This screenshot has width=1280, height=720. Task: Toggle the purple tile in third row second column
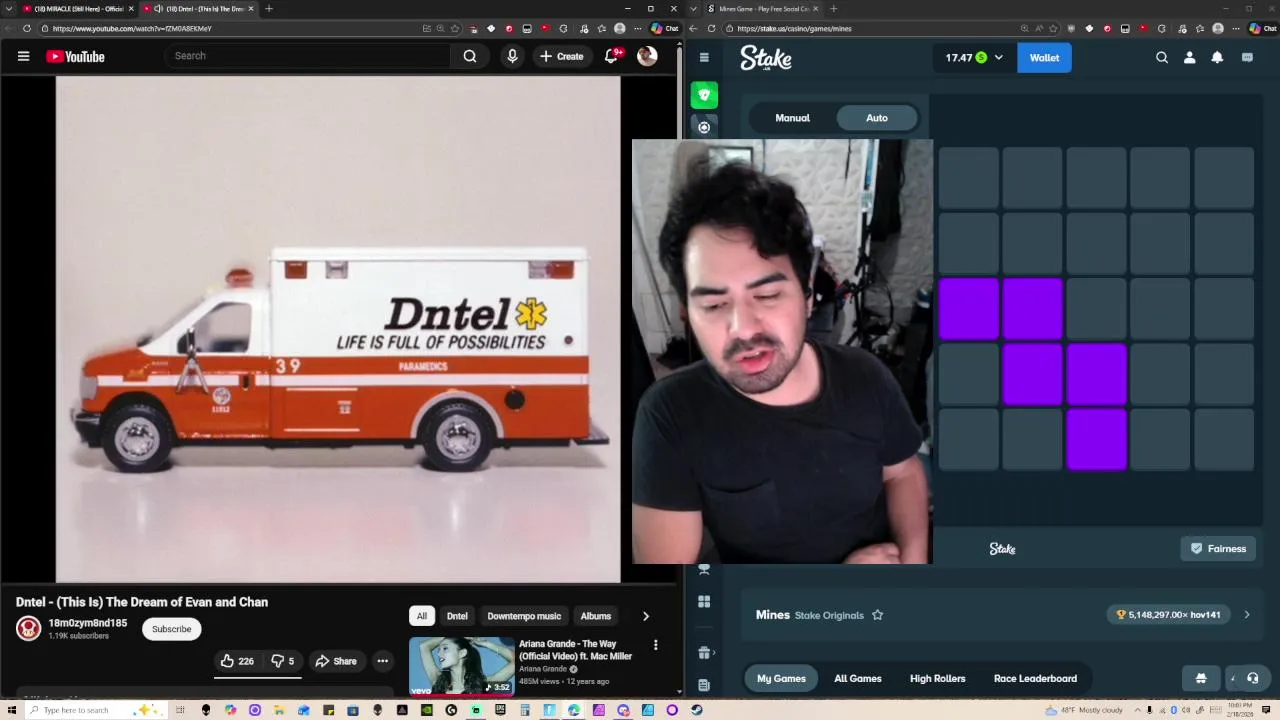coord(1032,309)
